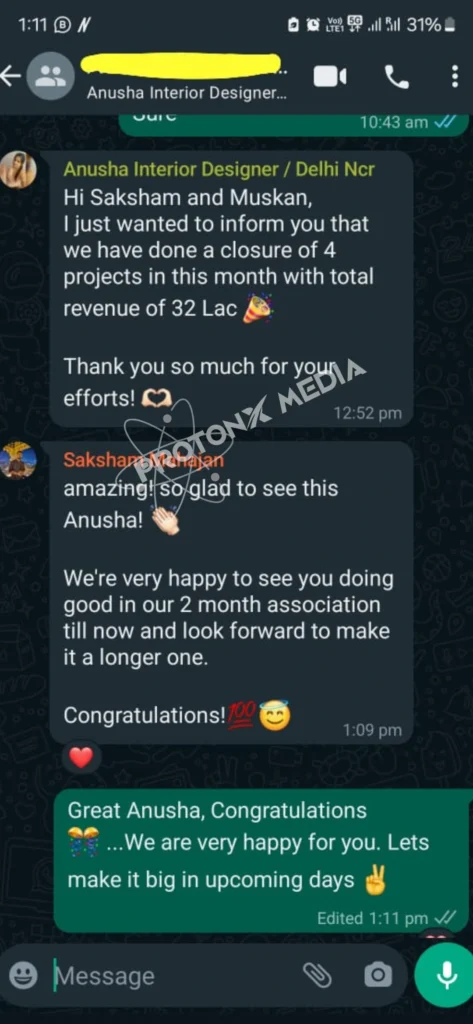Tap the 'Saksham Mahajan' sender name
The width and height of the screenshot is (473, 1024).
pyautogui.click(x=143, y=460)
